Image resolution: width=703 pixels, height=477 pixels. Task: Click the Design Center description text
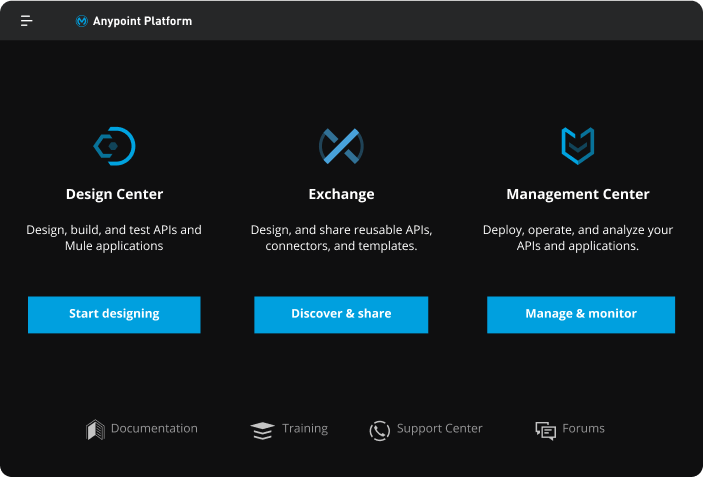(x=114, y=238)
